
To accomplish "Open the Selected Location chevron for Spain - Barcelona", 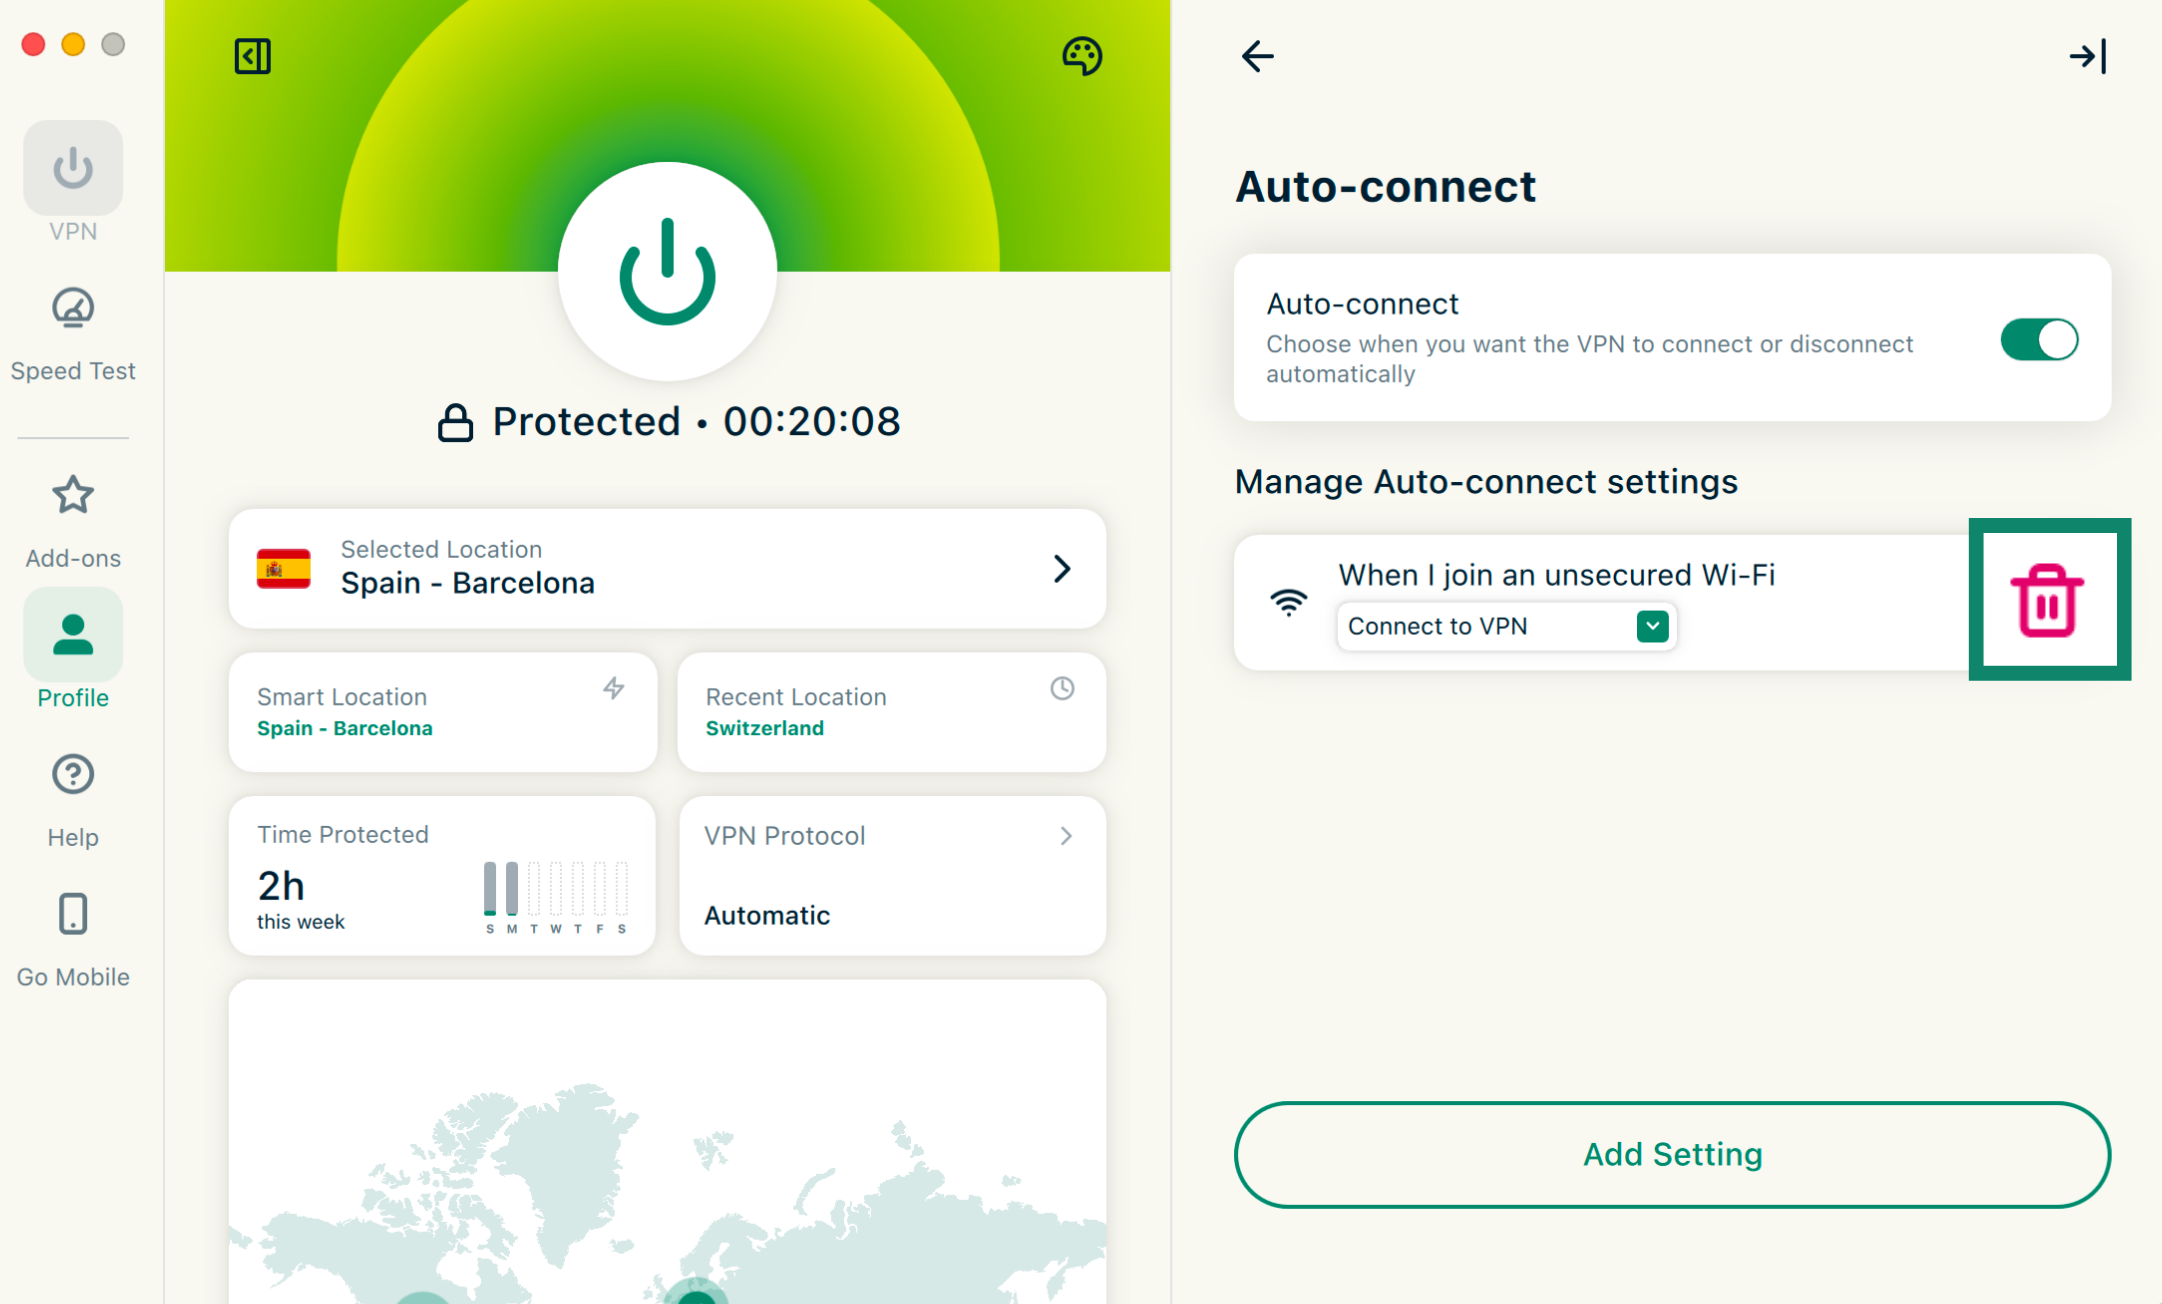I will pos(1062,569).
